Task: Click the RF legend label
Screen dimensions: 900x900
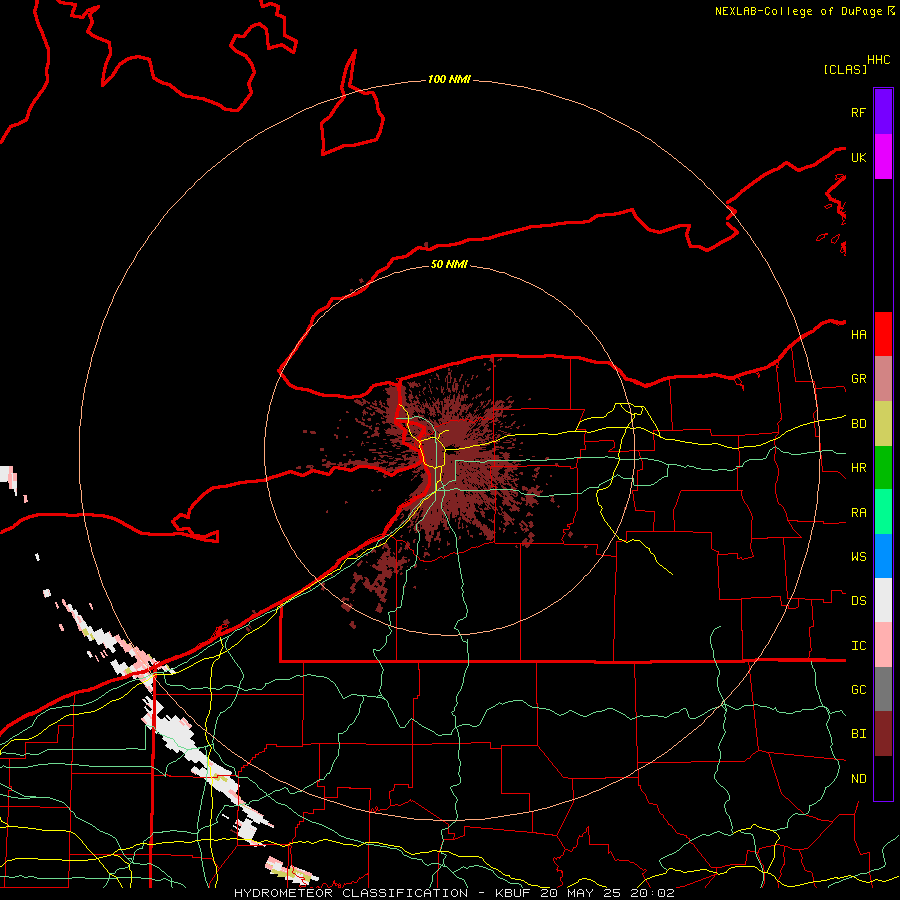Action: point(858,112)
